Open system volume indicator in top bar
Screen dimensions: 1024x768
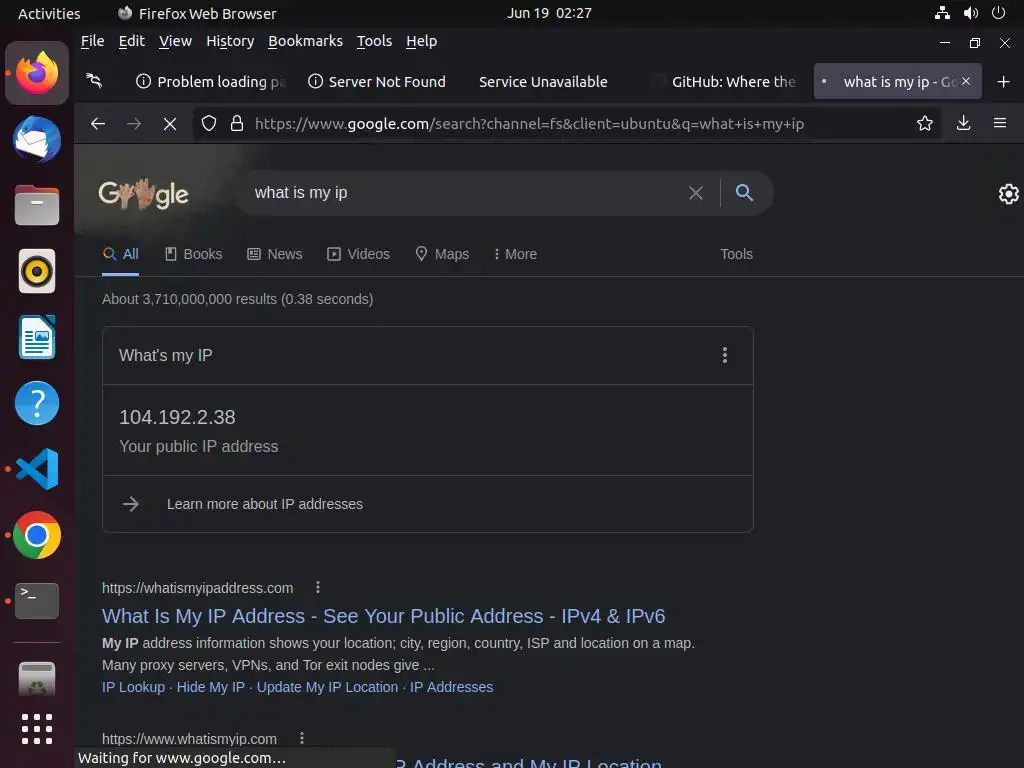click(971, 13)
